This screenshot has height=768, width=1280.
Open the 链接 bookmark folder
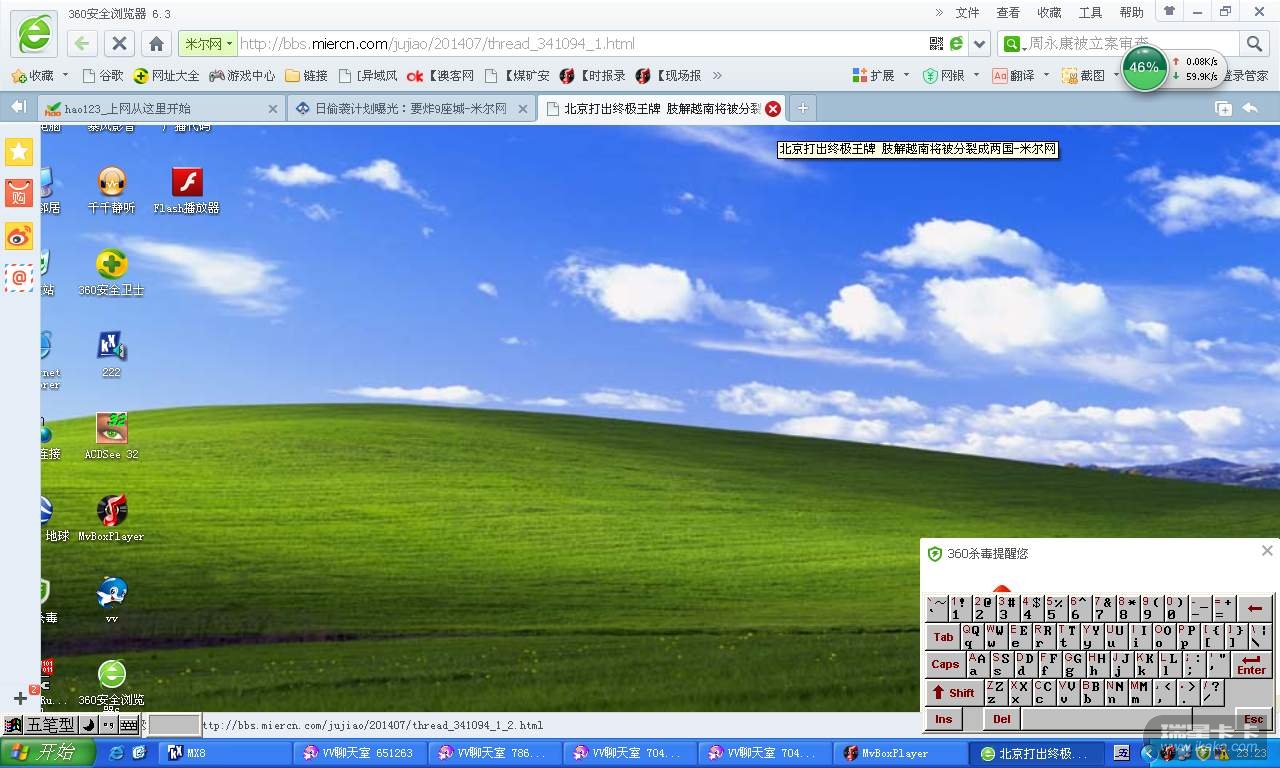(306, 75)
